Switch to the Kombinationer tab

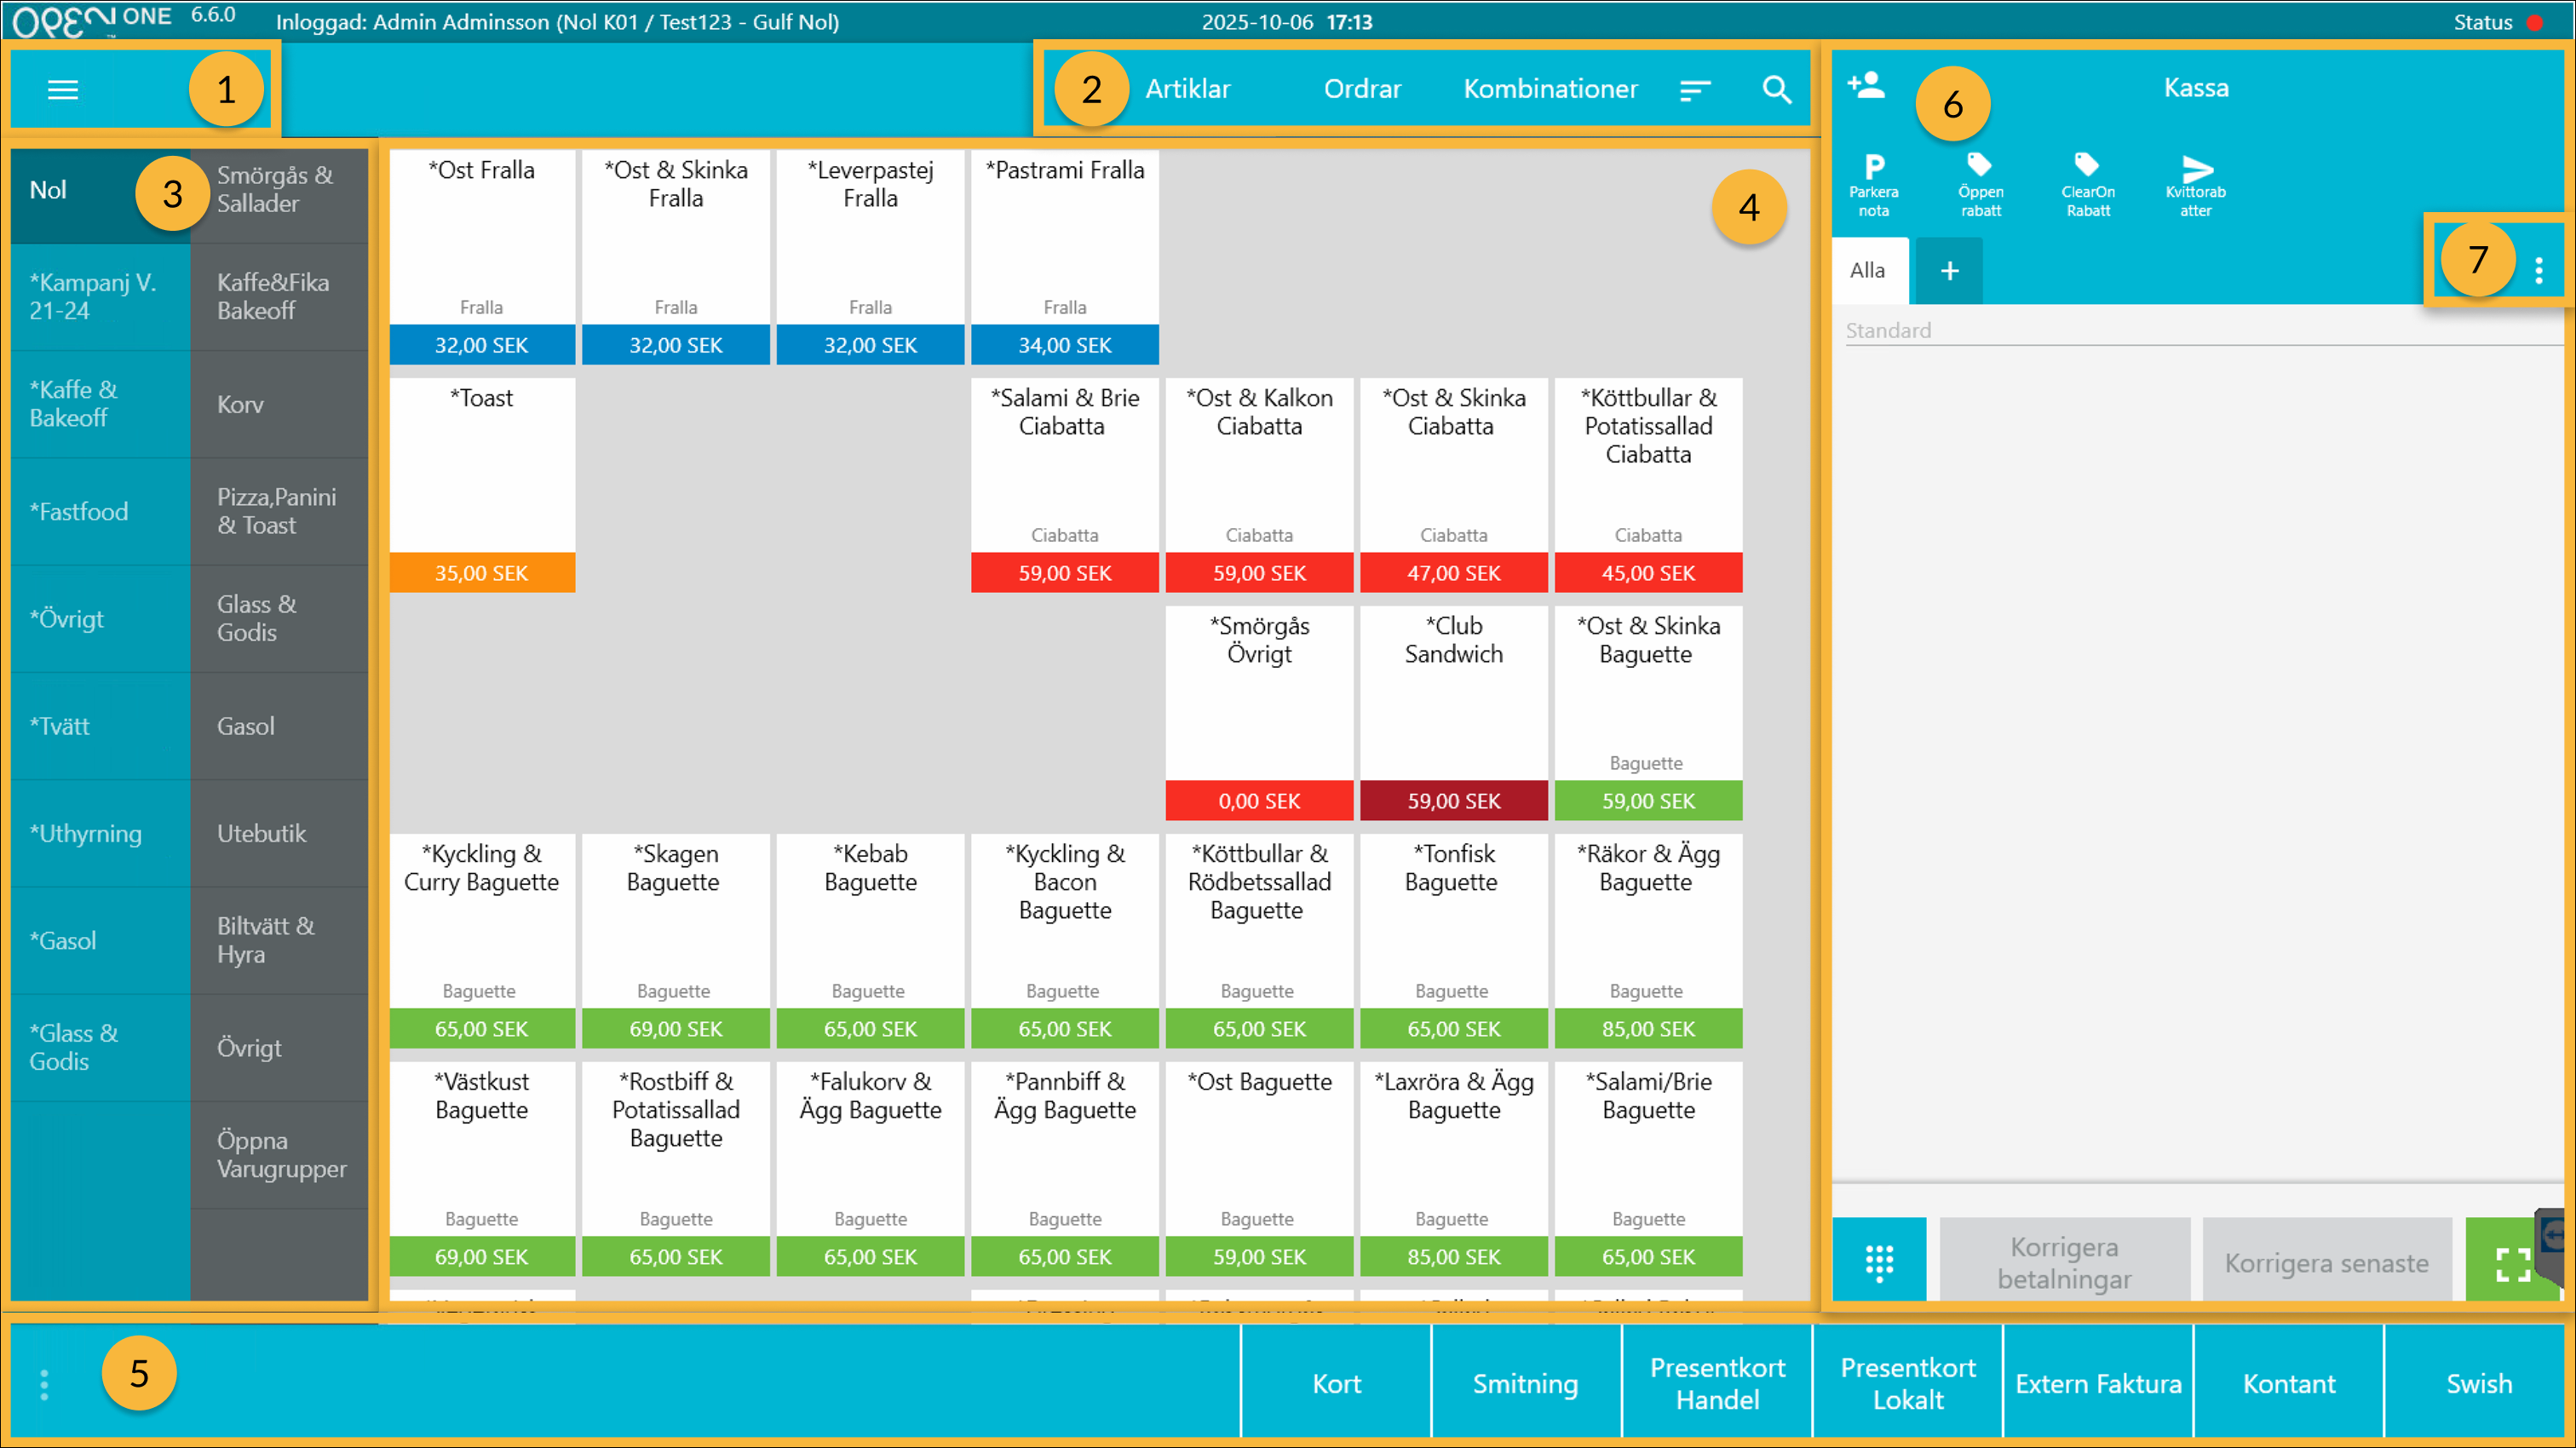coord(1550,90)
